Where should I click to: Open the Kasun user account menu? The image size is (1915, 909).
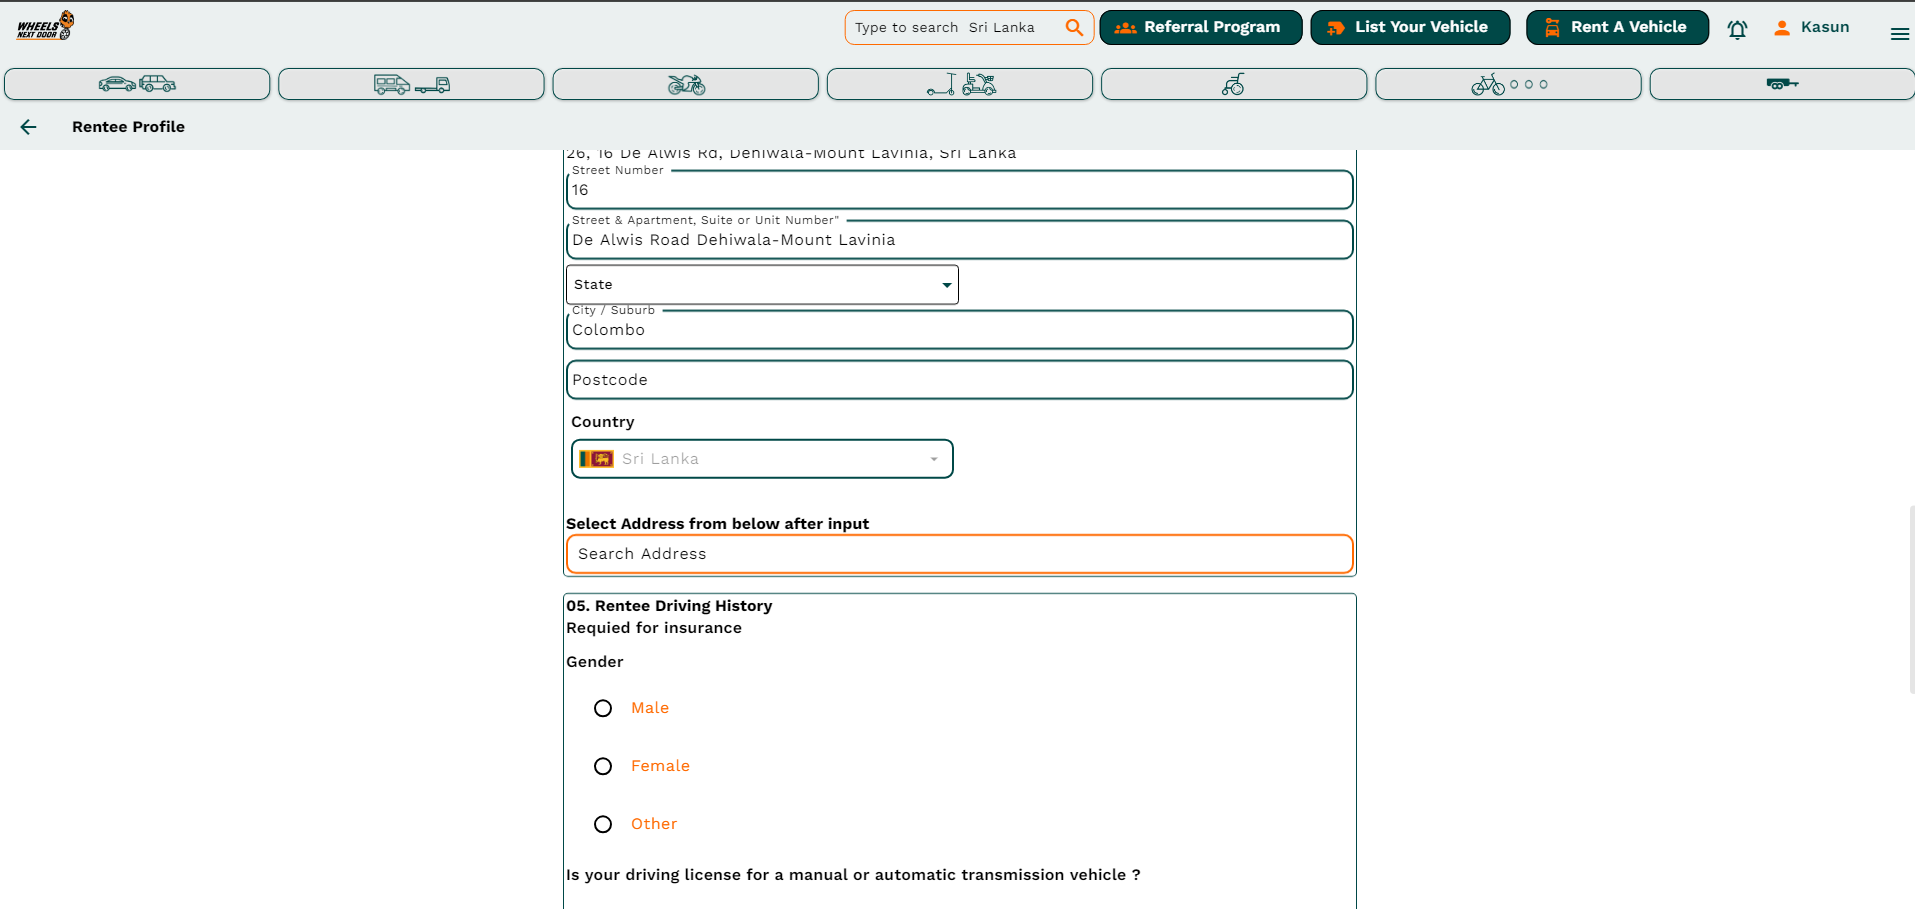click(x=1812, y=28)
